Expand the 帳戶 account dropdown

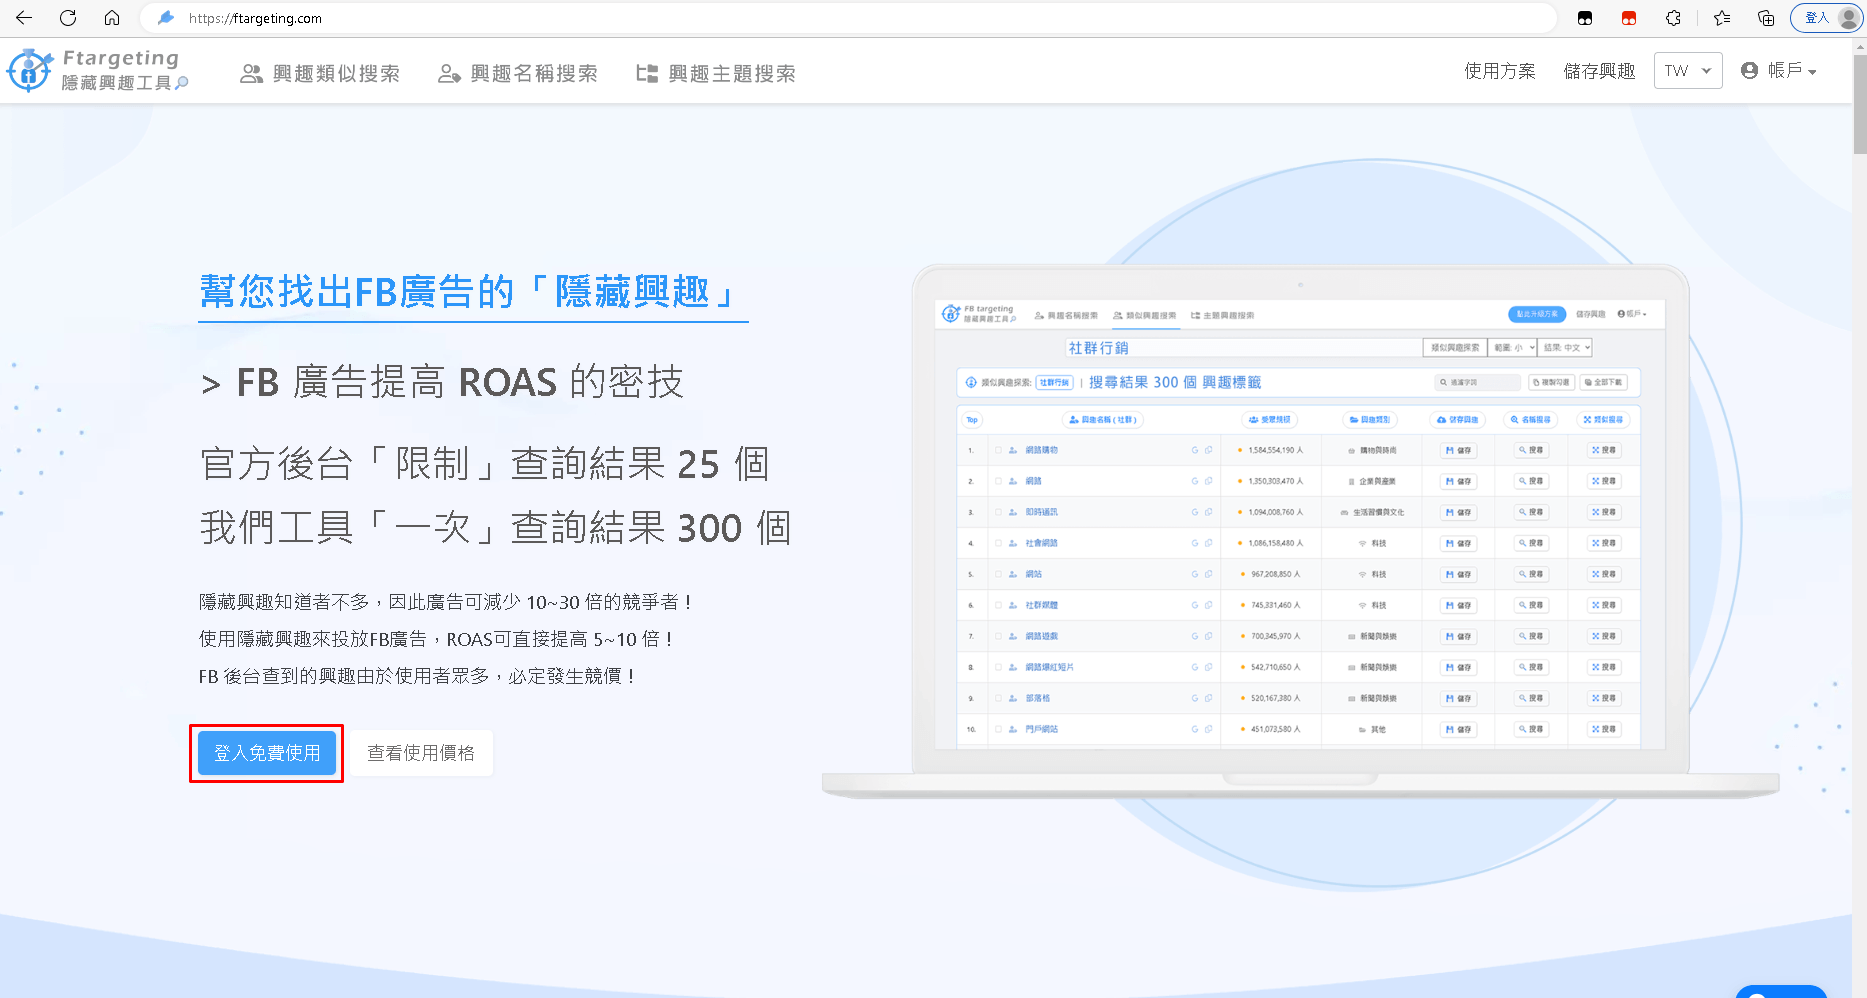[1779, 70]
